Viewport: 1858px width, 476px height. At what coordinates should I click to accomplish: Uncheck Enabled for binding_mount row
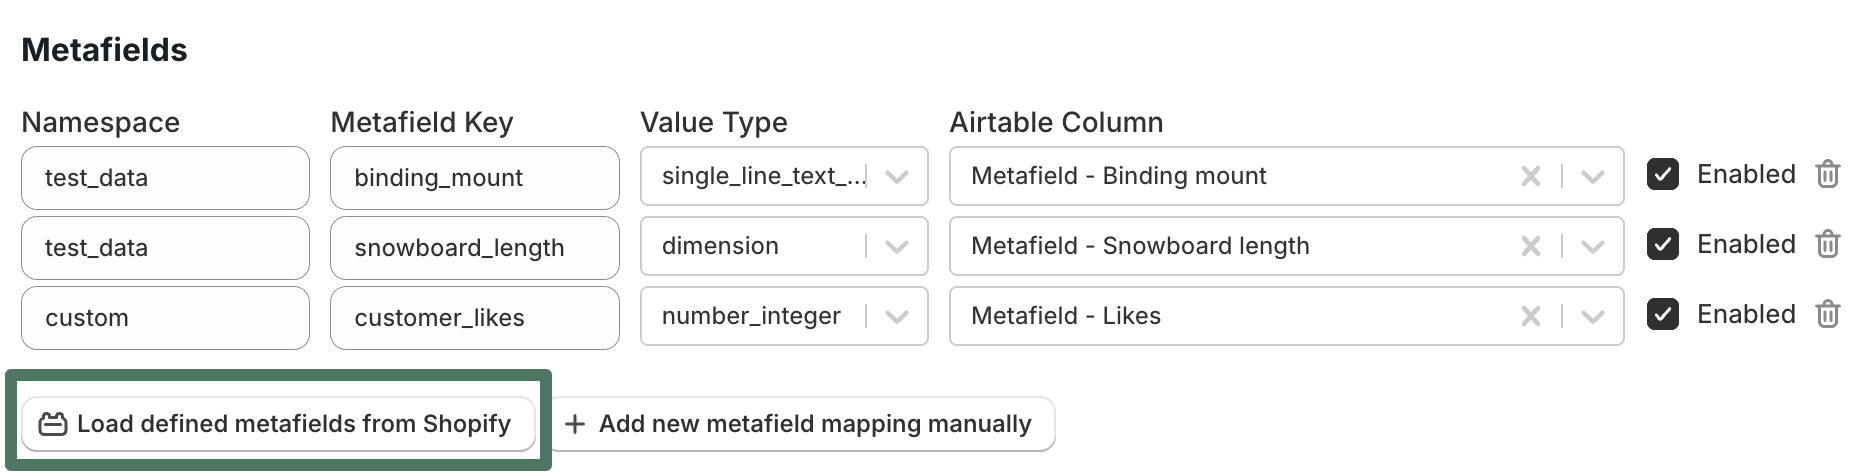[1663, 175]
